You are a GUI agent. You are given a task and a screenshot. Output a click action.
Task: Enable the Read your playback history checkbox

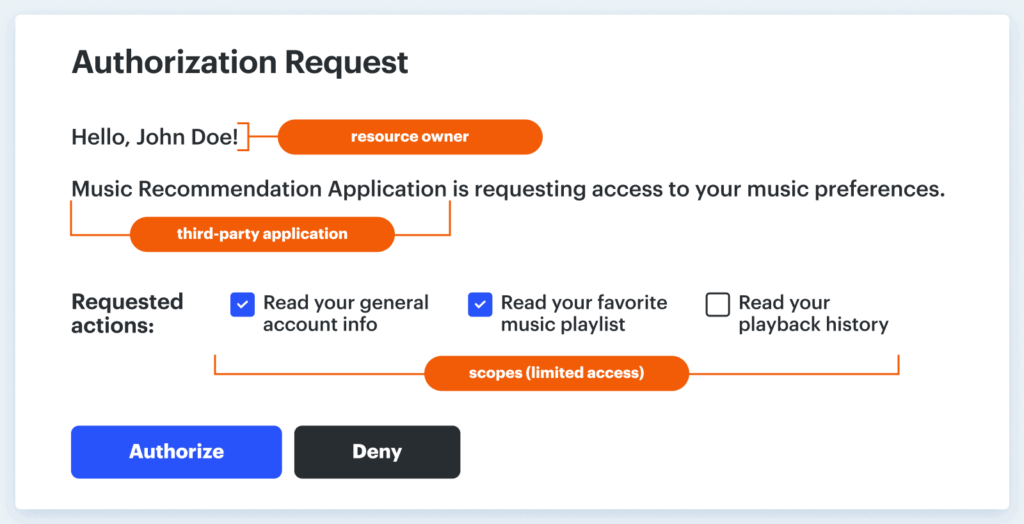pyautogui.click(x=718, y=304)
